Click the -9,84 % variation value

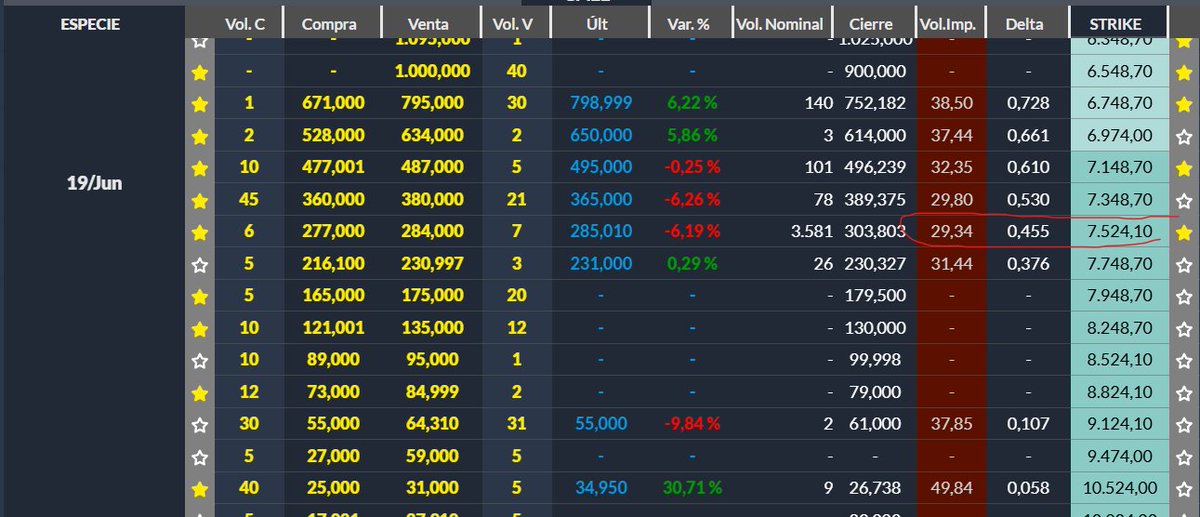(x=690, y=424)
